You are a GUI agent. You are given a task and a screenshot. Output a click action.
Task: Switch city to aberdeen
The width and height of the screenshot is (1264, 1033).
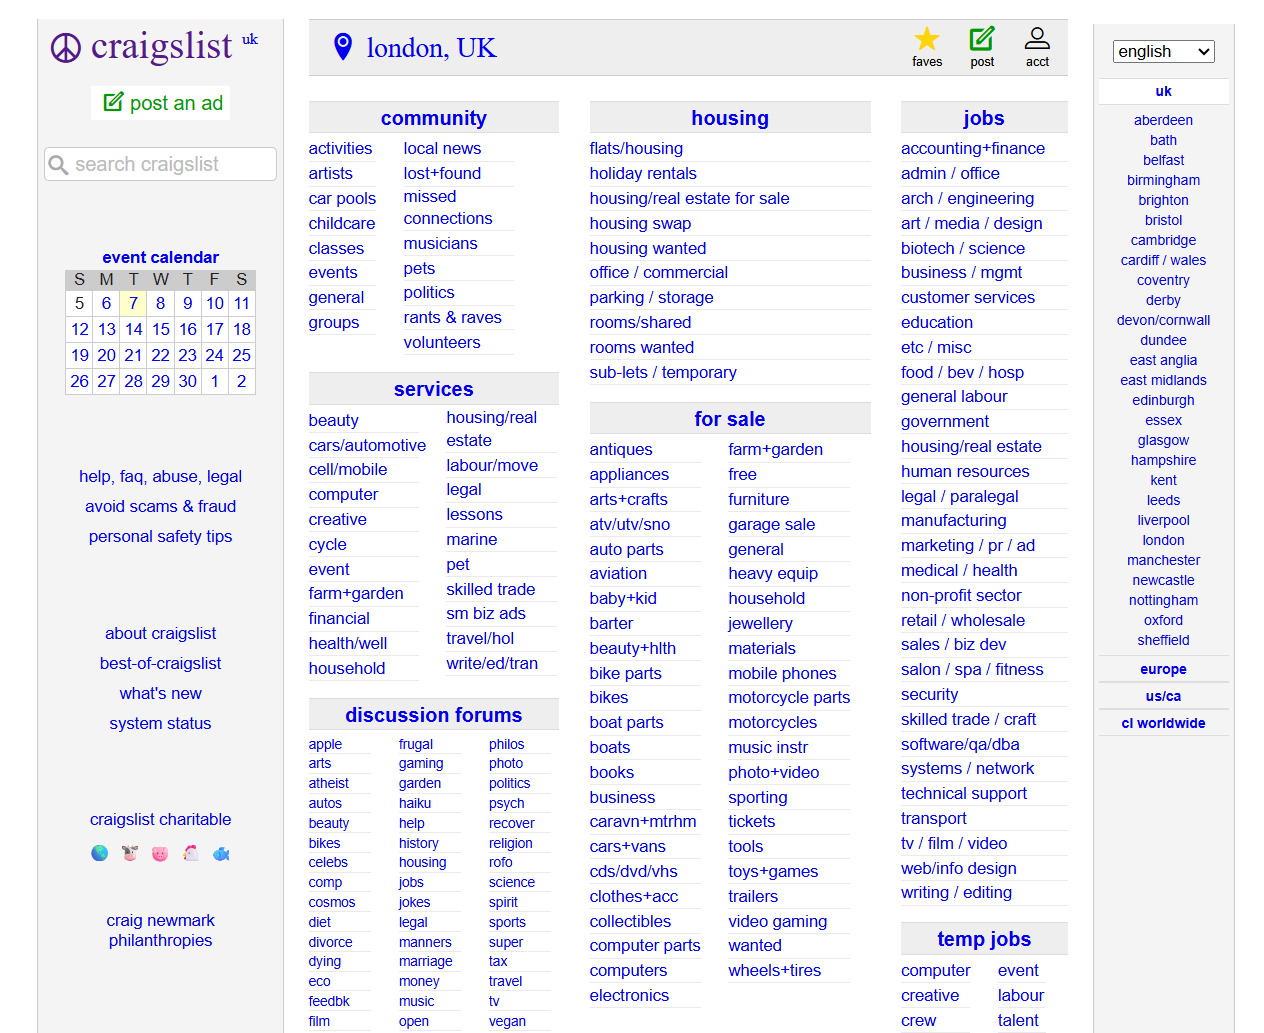pos(1163,120)
